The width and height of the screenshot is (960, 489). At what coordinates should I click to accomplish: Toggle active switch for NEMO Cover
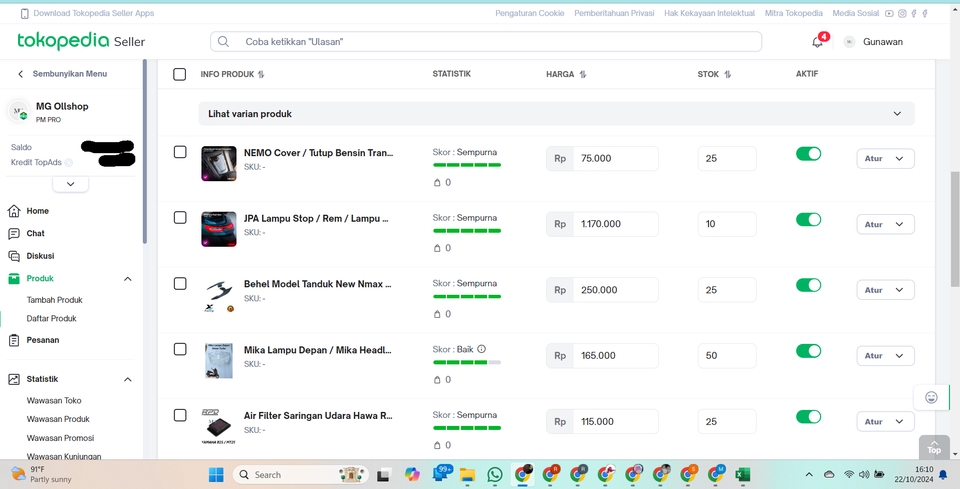point(808,154)
